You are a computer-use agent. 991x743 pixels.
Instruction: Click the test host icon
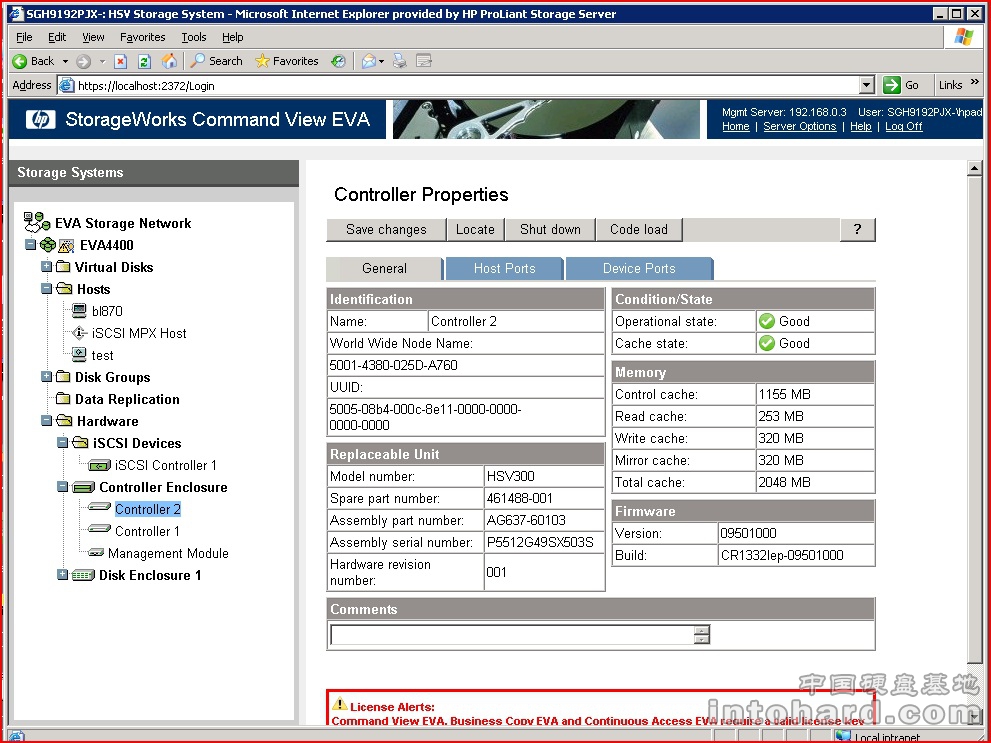coord(79,355)
